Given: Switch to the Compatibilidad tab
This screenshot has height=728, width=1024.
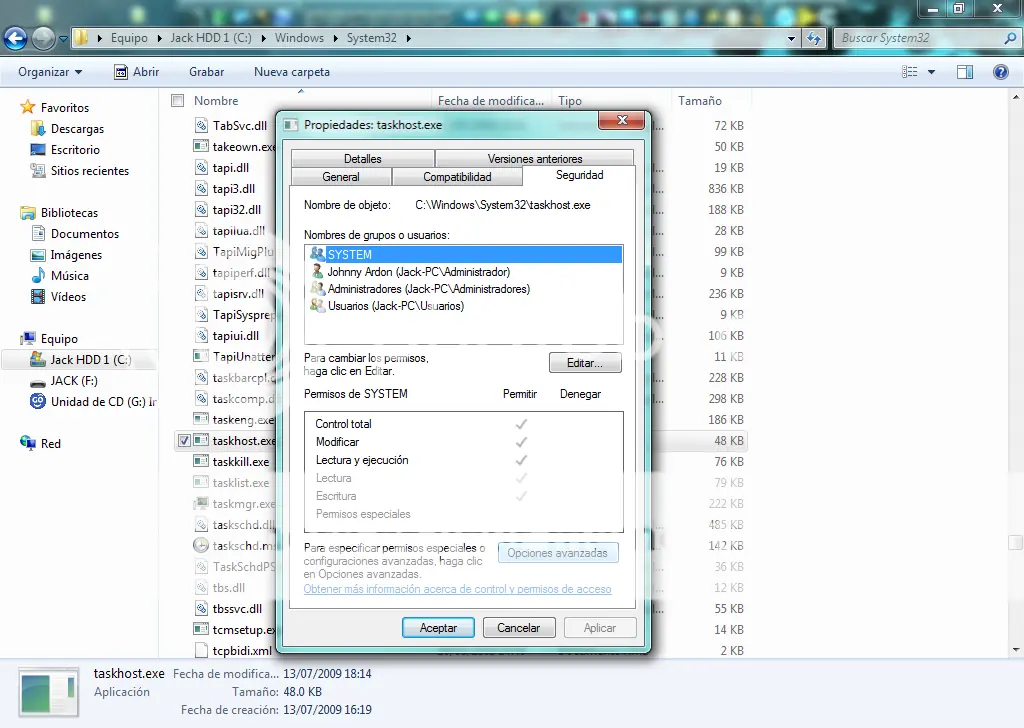Looking at the screenshot, I should click(457, 177).
